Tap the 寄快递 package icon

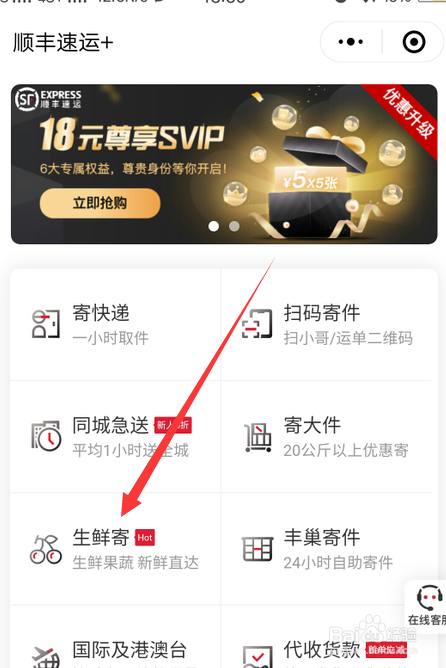click(x=46, y=324)
